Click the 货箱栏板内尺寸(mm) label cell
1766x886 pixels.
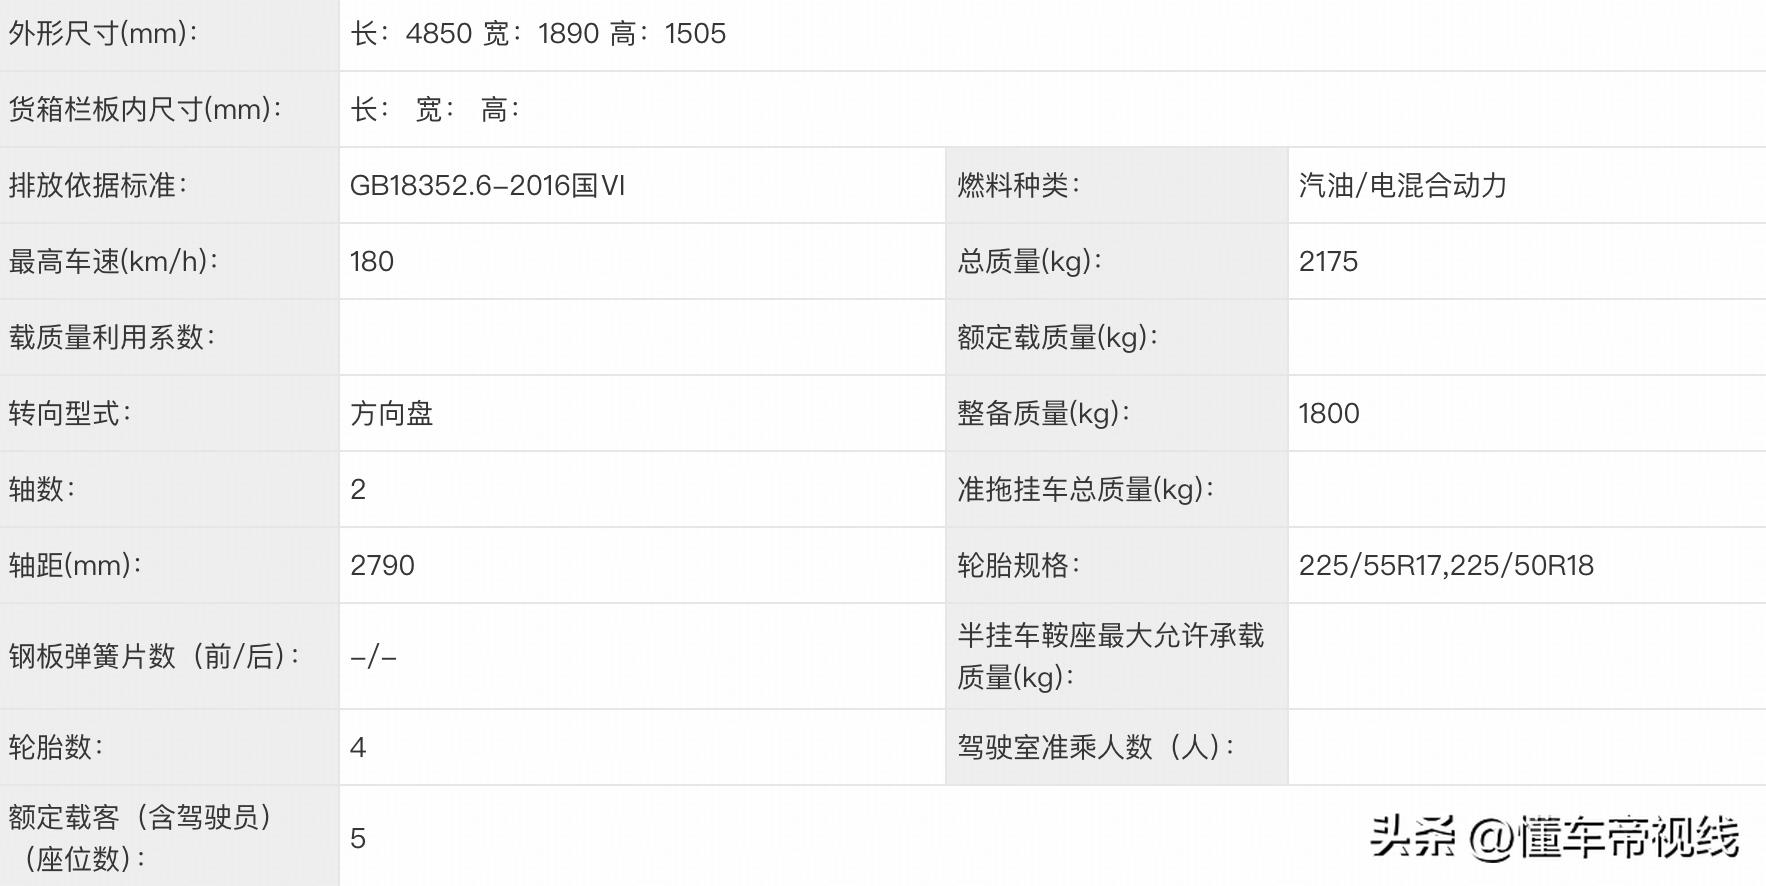tap(145, 110)
